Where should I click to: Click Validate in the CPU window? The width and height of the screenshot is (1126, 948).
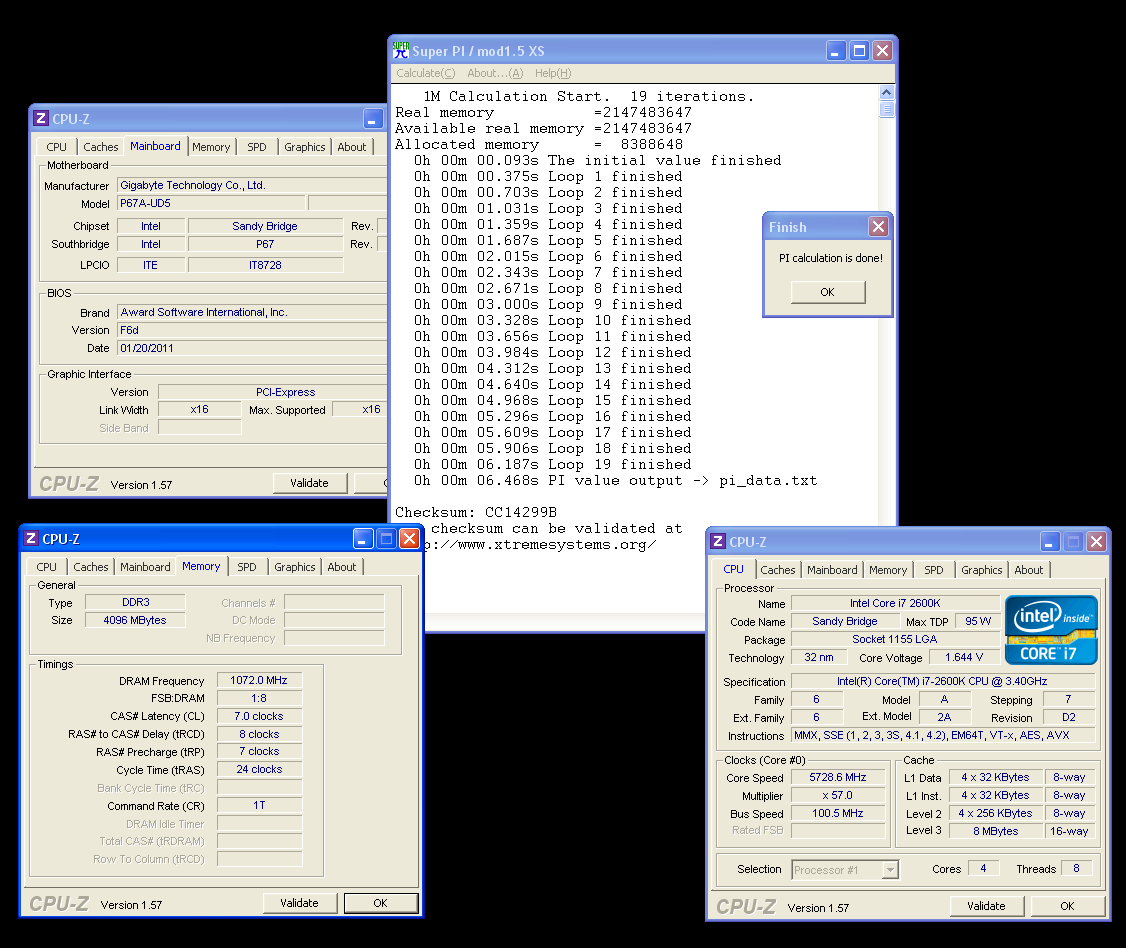coord(986,906)
